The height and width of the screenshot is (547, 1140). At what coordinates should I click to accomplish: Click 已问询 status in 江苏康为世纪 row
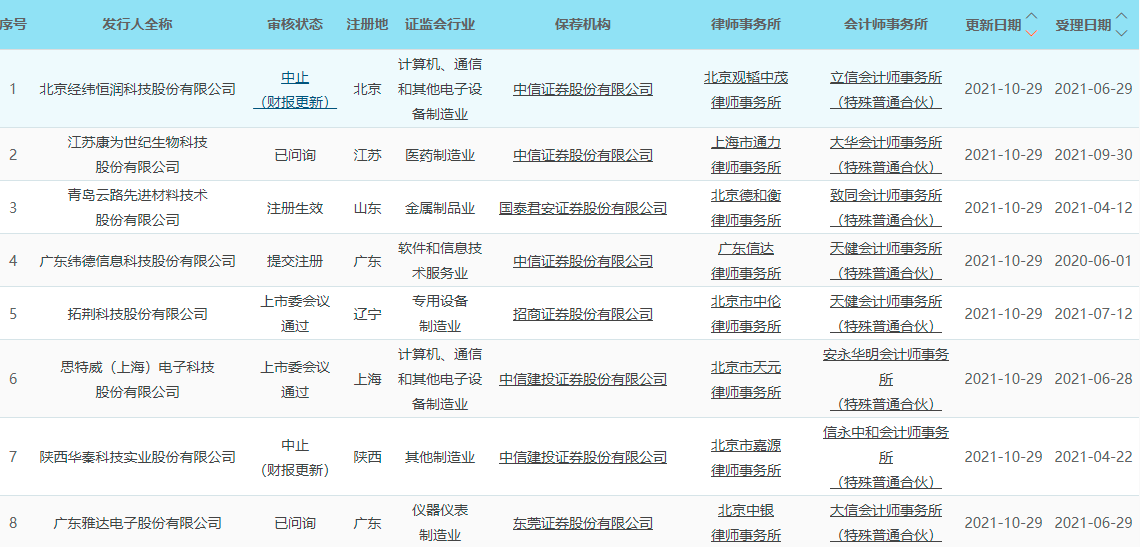click(x=294, y=155)
